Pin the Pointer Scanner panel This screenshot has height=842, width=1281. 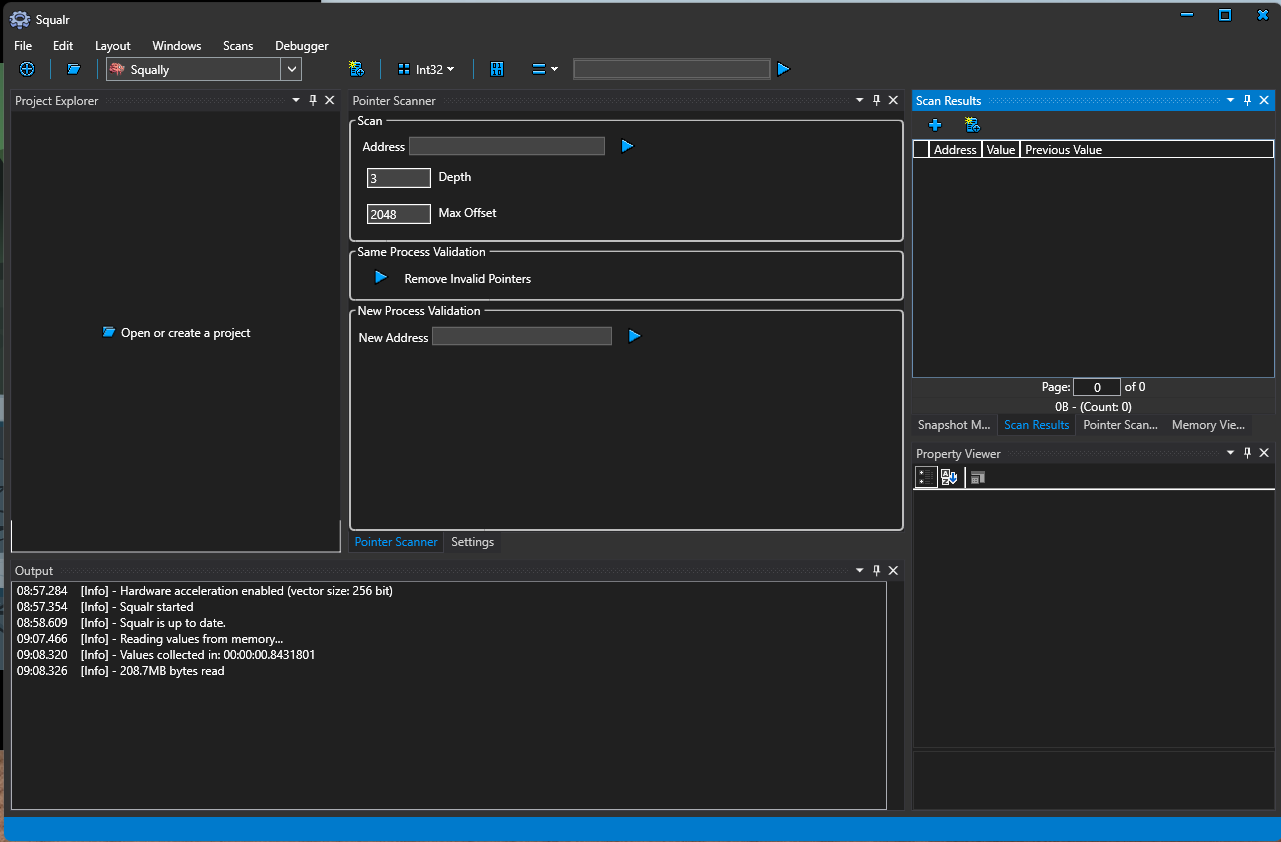(x=877, y=100)
